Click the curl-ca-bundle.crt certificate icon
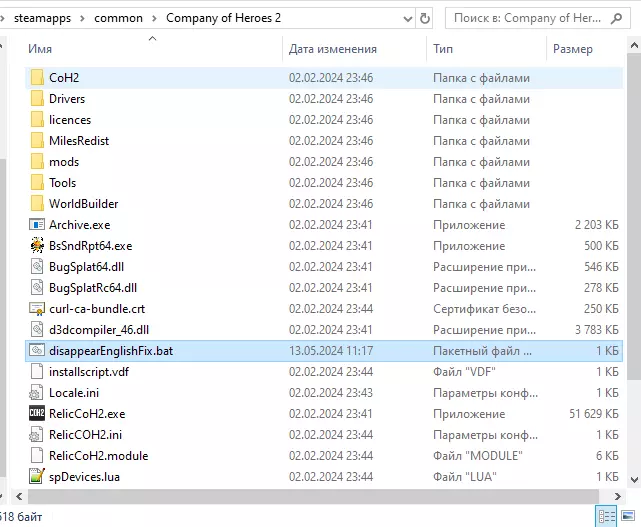The width and height of the screenshot is (641, 527). click(x=37, y=309)
